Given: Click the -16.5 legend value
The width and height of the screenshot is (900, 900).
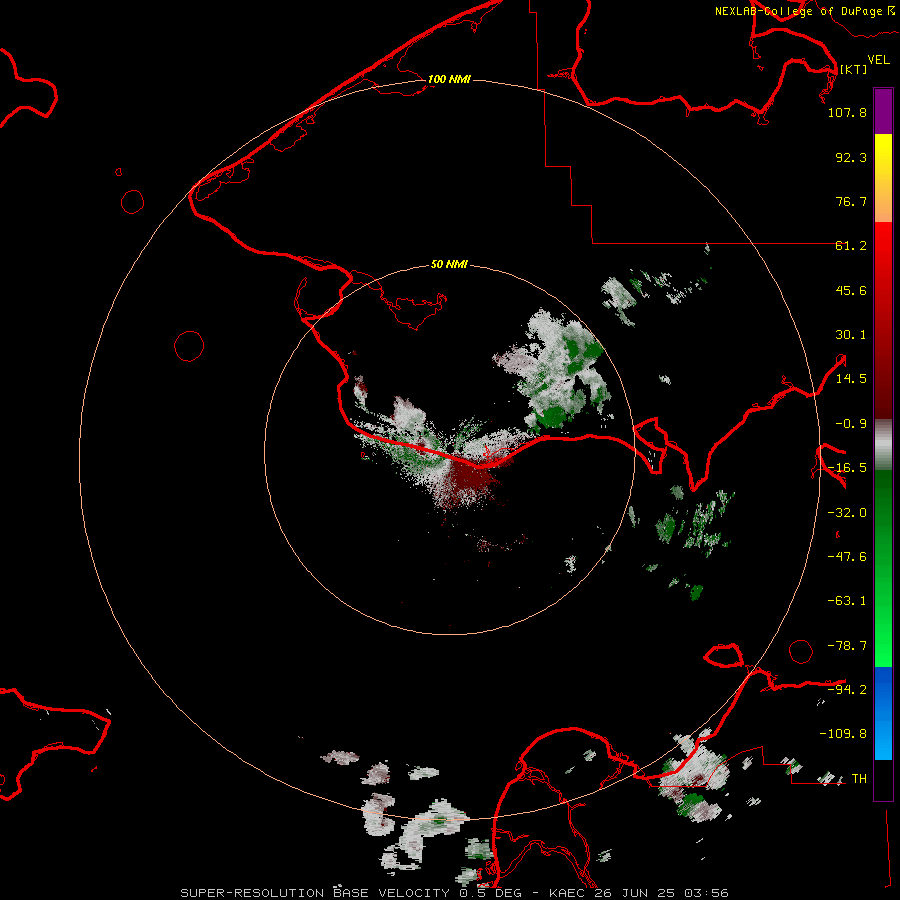Looking at the screenshot, I should [x=847, y=468].
